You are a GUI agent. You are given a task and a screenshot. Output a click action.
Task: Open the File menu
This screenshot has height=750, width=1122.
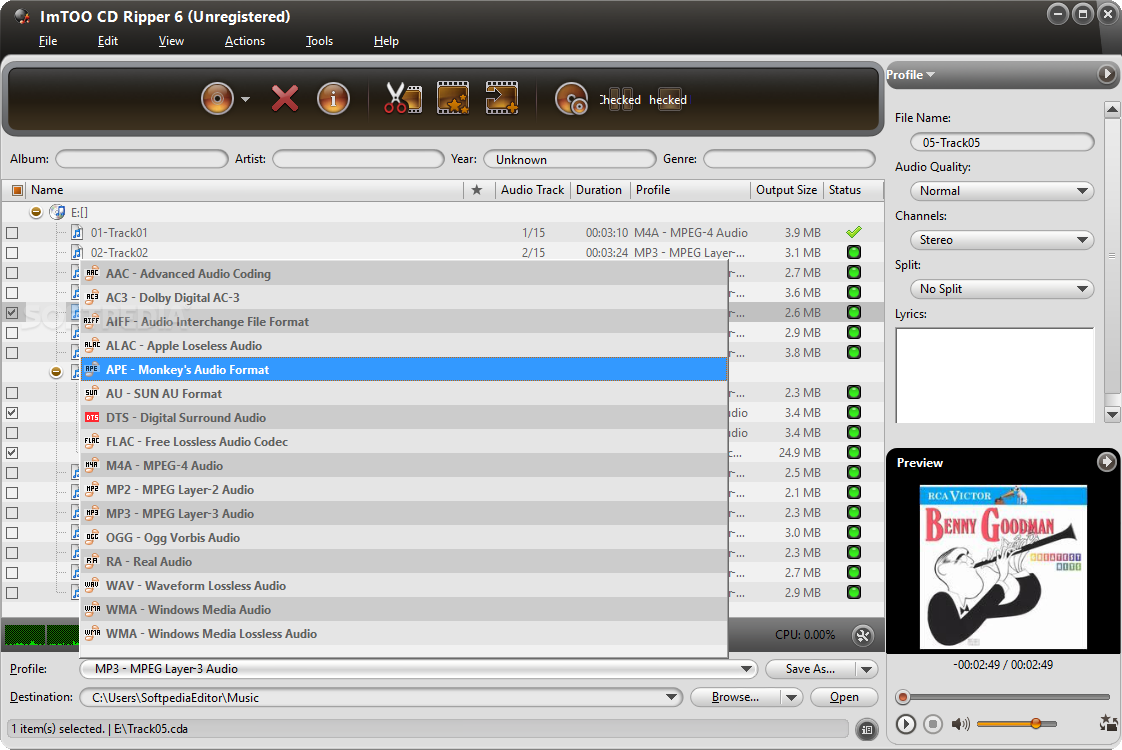48,41
